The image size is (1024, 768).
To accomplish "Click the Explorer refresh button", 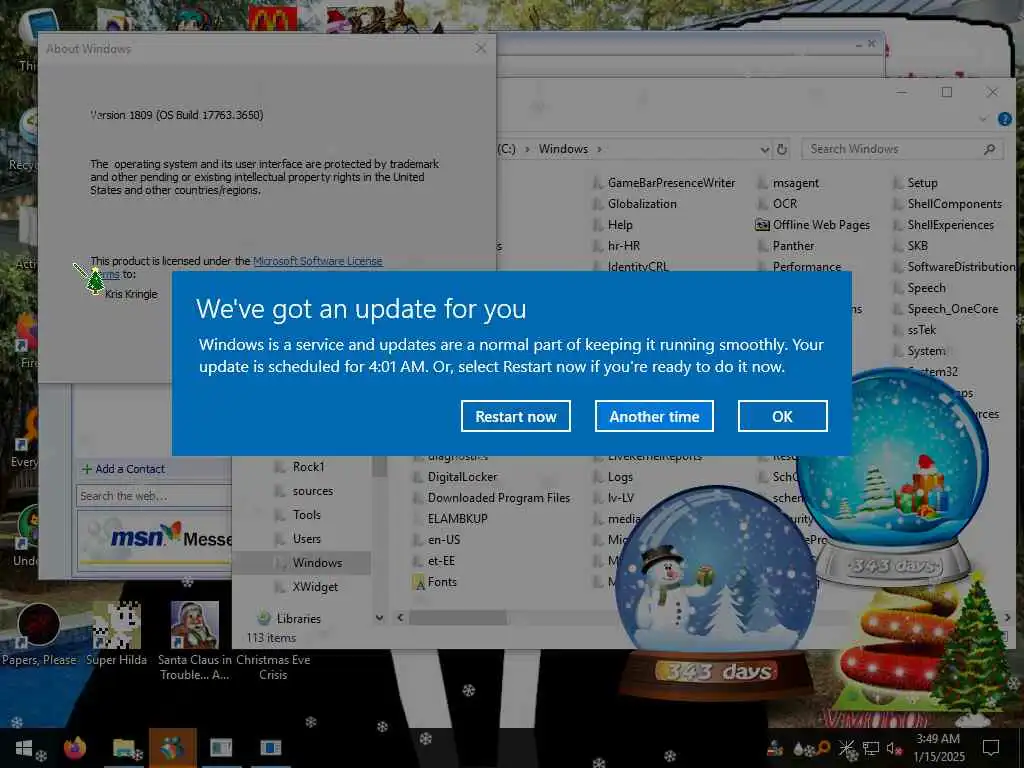I will [782, 150].
